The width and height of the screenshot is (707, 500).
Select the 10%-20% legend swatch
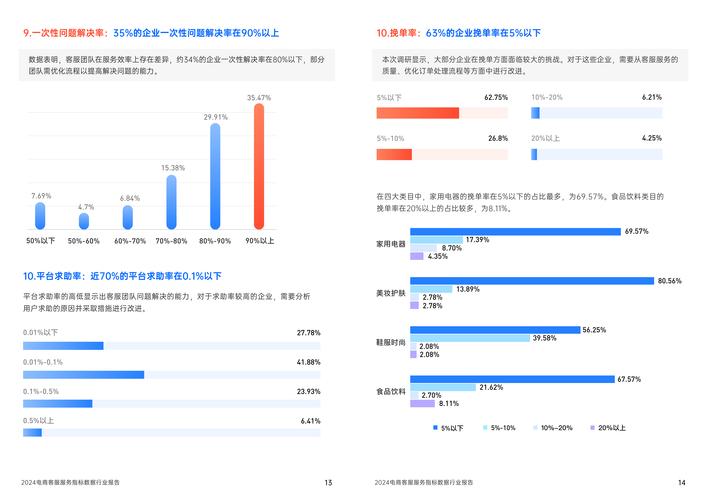(x=534, y=428)
